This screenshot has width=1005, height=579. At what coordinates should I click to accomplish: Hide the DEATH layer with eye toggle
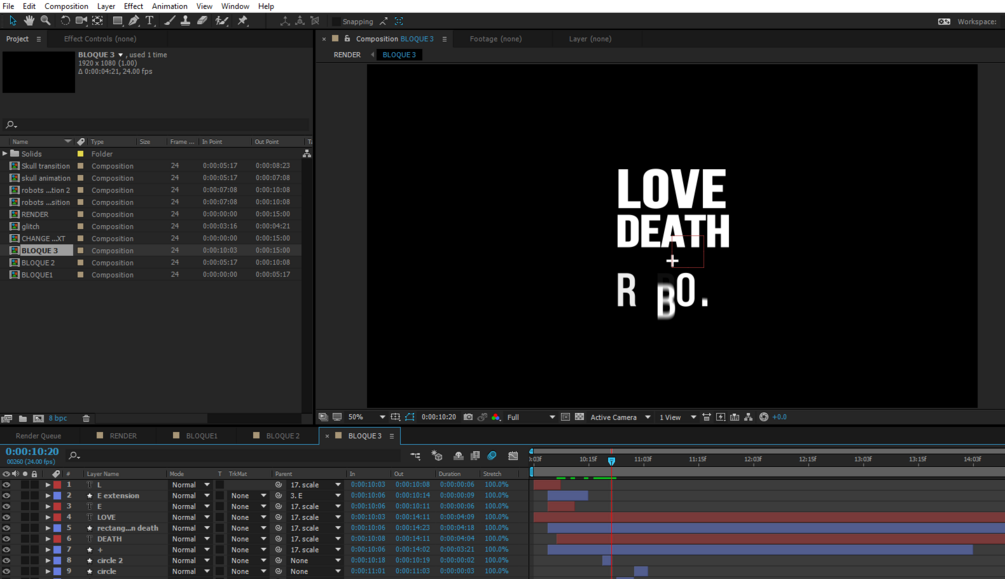[6, 539]
